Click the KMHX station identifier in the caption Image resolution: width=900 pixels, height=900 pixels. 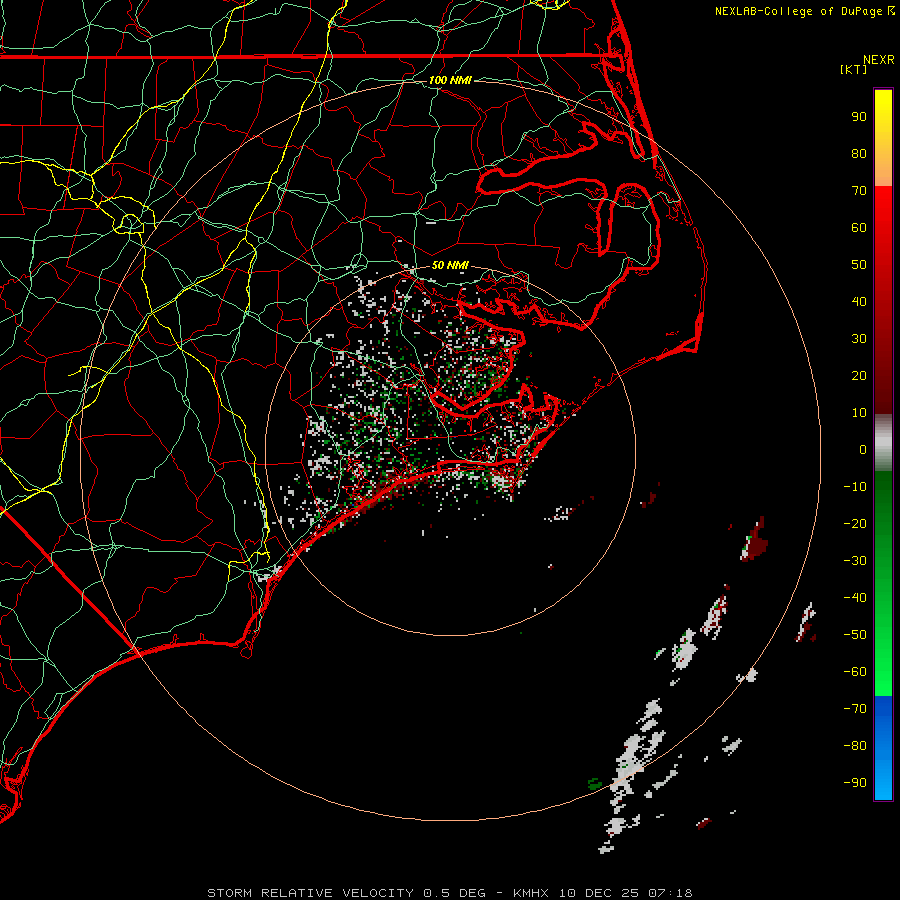click(533, 892)
